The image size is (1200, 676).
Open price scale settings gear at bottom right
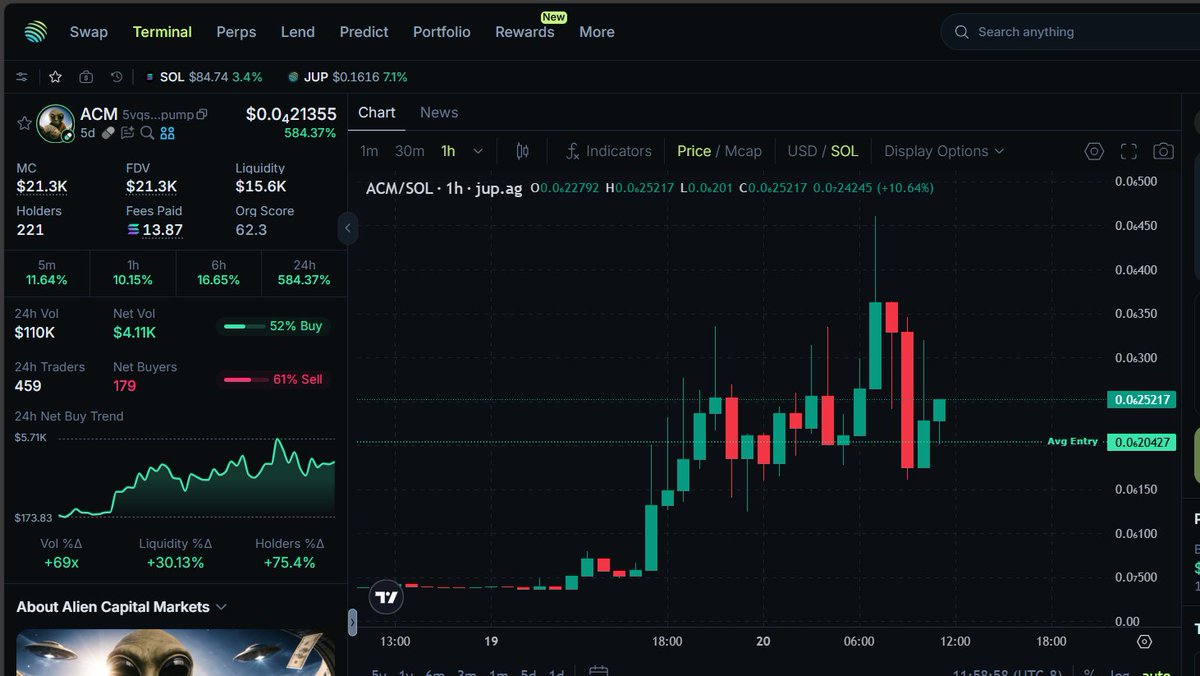click(1145, 641)
